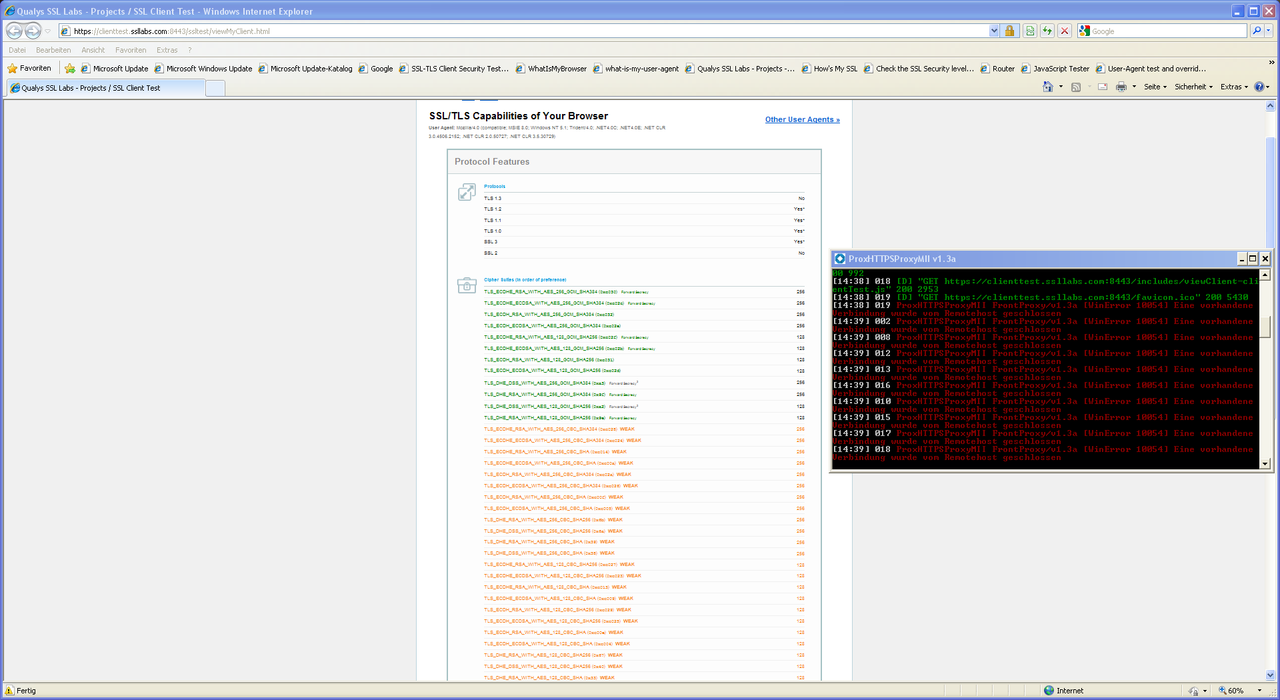Open the Router bookmark
The width and height of the screenshot is (1280, 700).
pyautogui.click(x=998, y=69)
